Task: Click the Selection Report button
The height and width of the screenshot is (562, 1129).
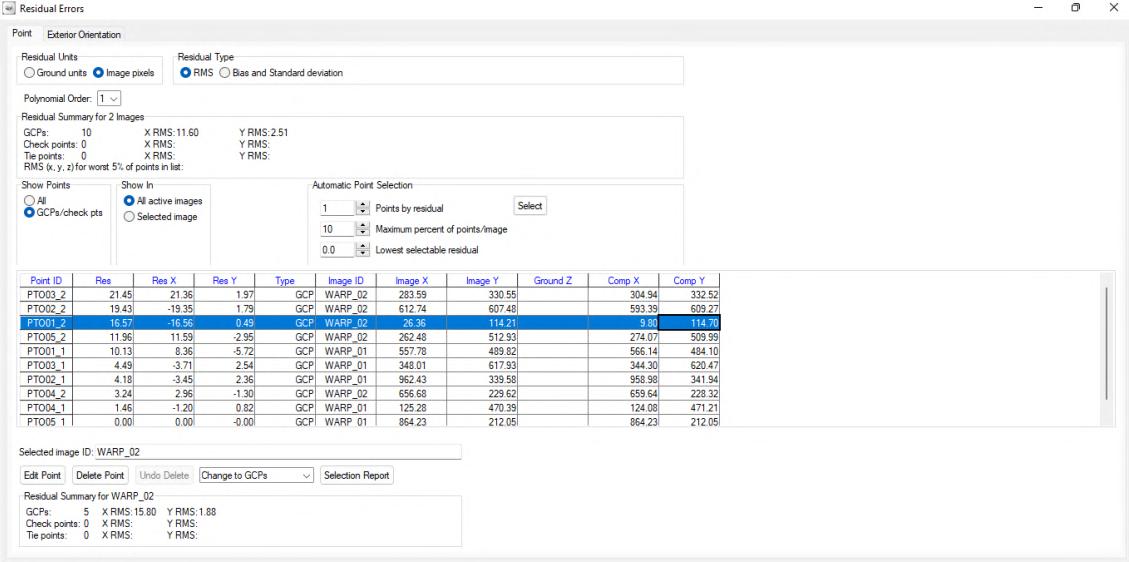Action: tap(356, 476)
